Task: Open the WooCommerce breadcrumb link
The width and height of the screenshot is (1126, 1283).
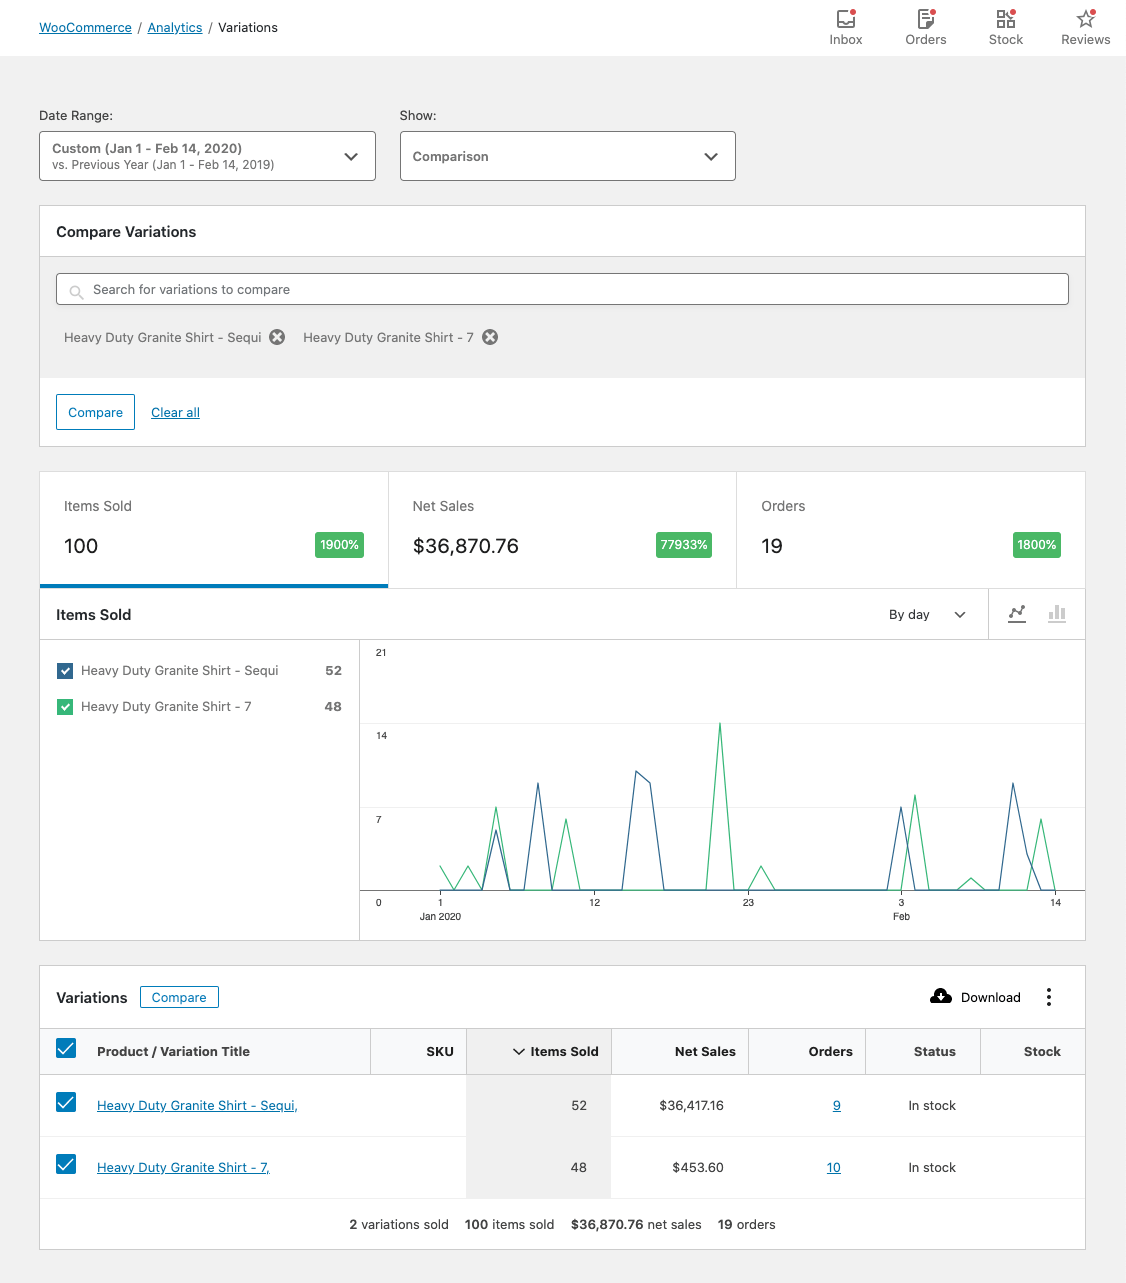Action: 85,27
